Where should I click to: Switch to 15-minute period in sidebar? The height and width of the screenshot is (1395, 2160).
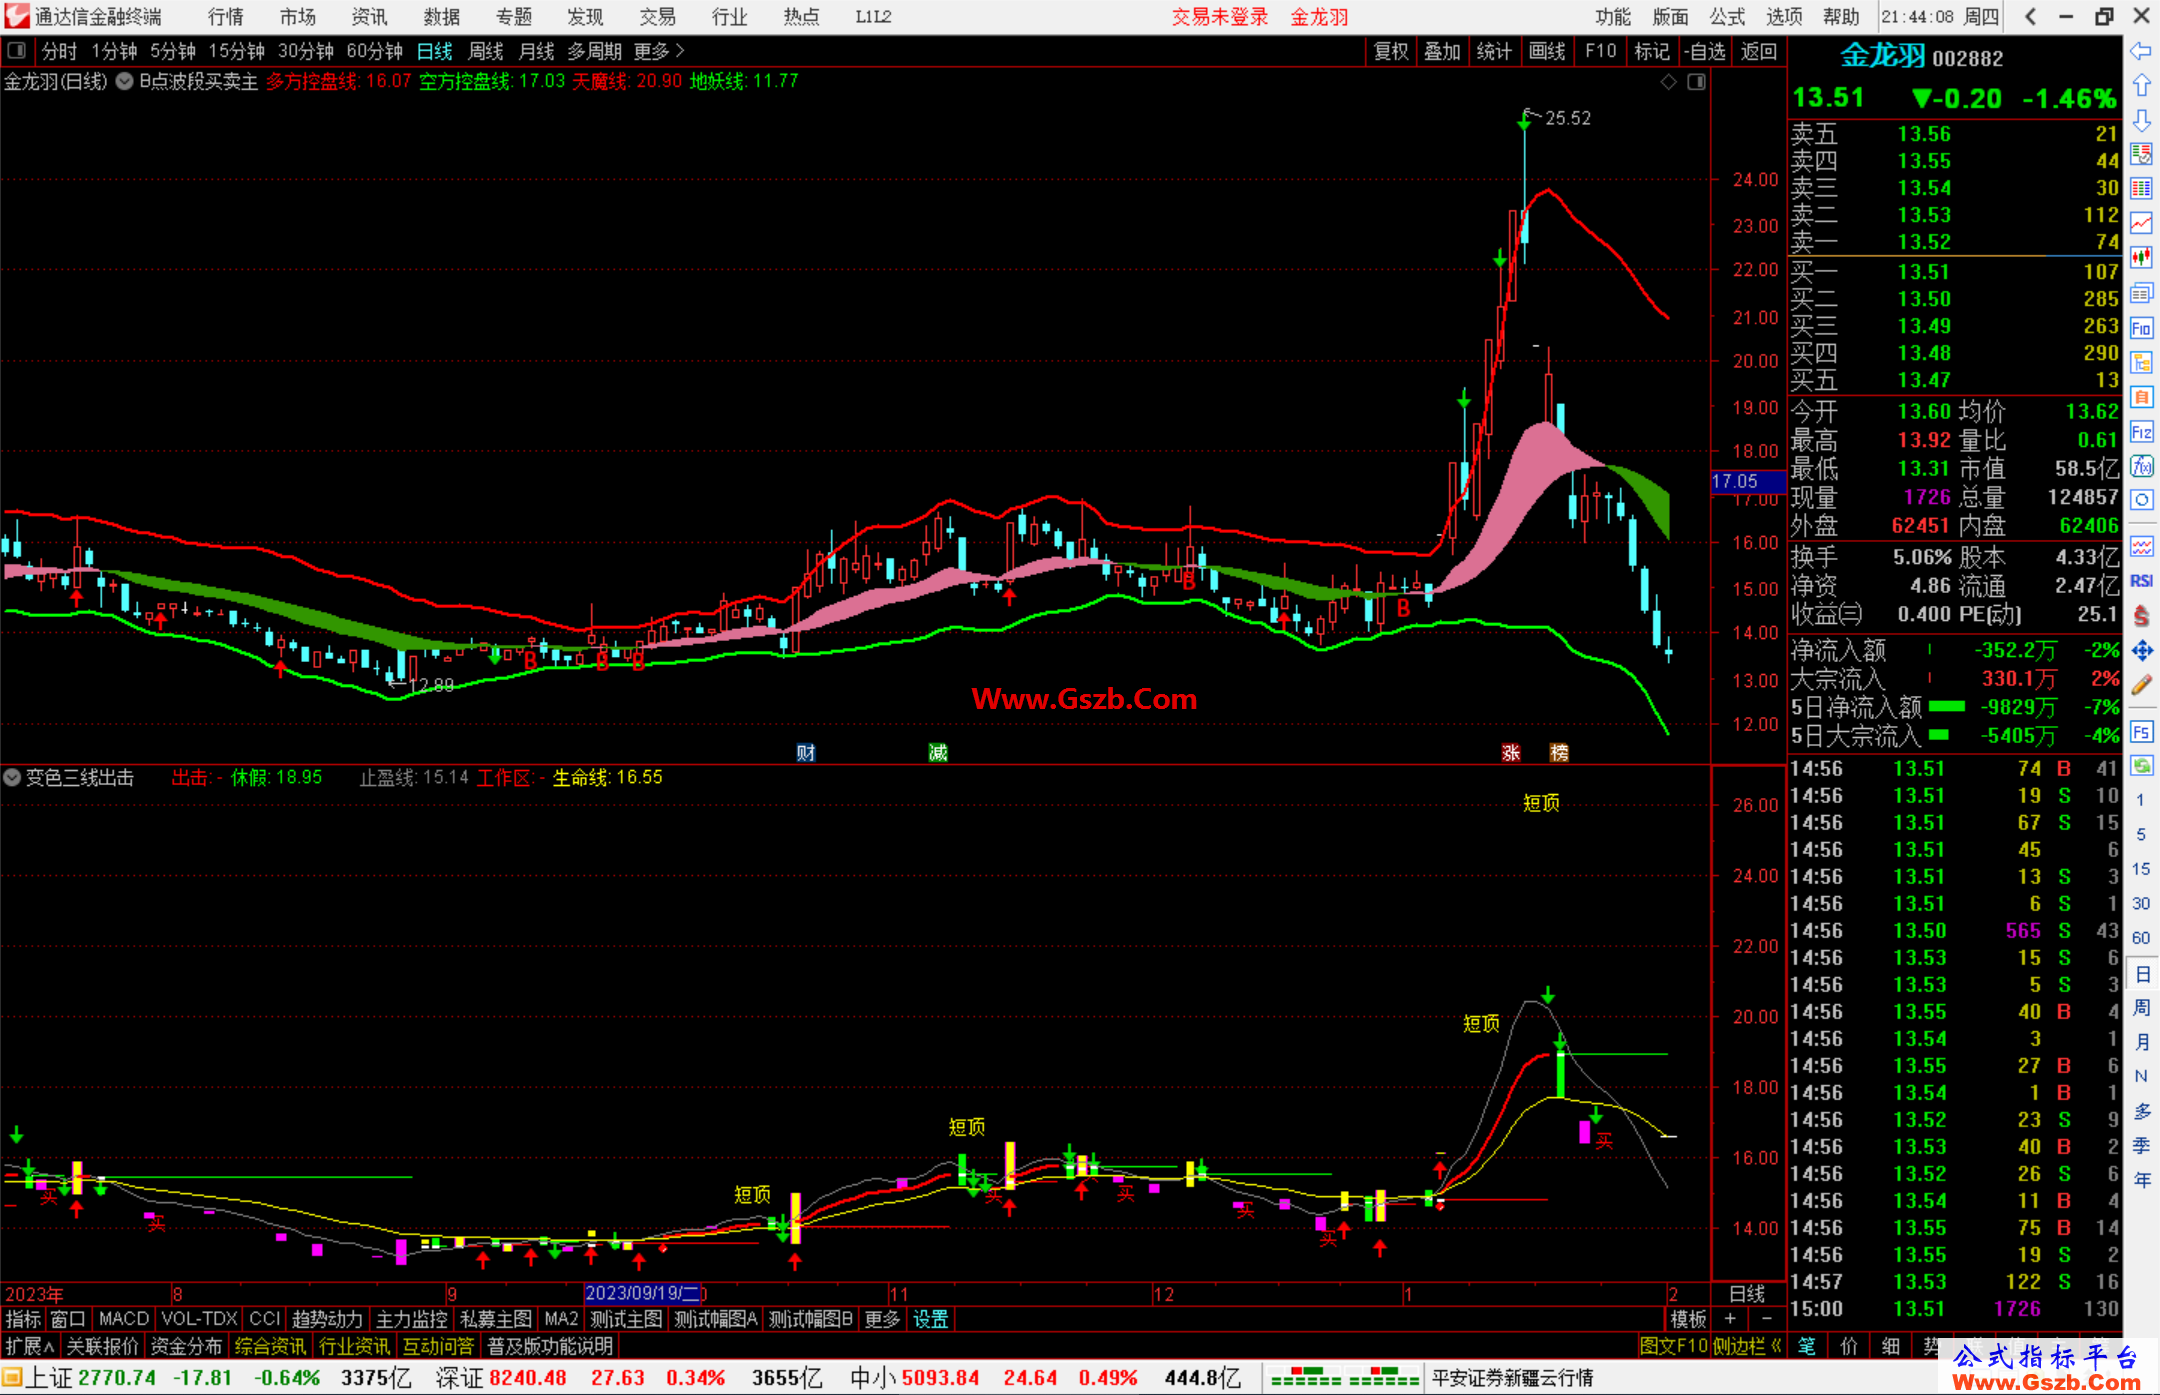(2141, 868)
